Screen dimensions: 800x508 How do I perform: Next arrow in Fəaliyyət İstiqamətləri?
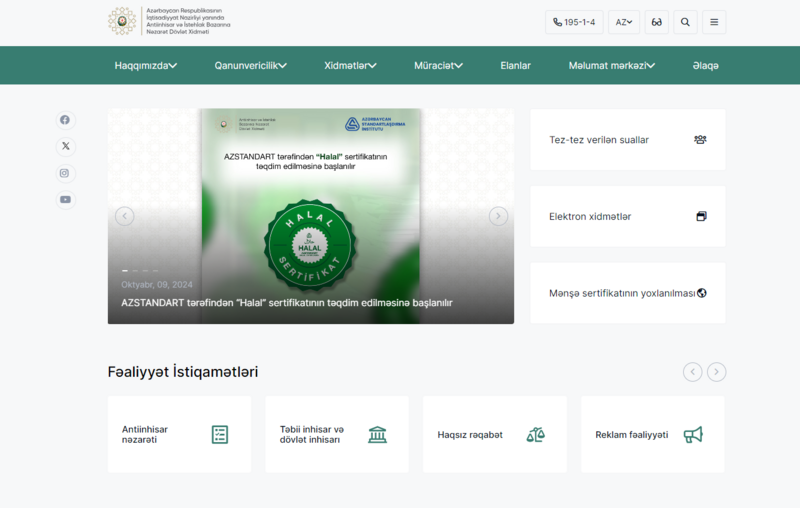coord(716,372)
